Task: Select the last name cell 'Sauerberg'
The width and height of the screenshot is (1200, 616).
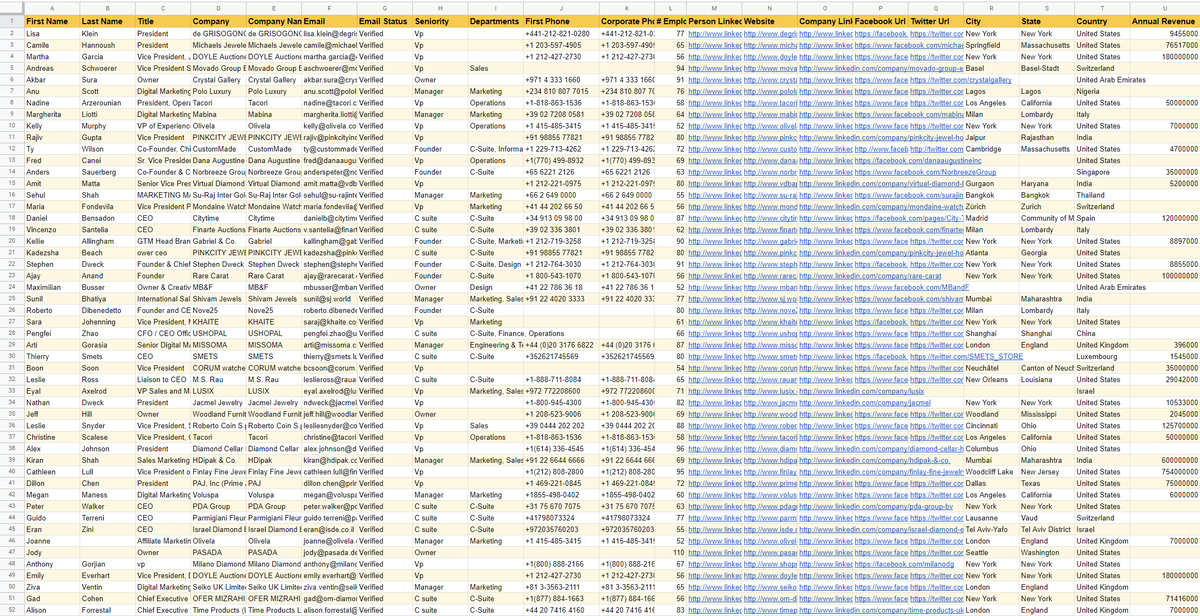Action: 107,172
